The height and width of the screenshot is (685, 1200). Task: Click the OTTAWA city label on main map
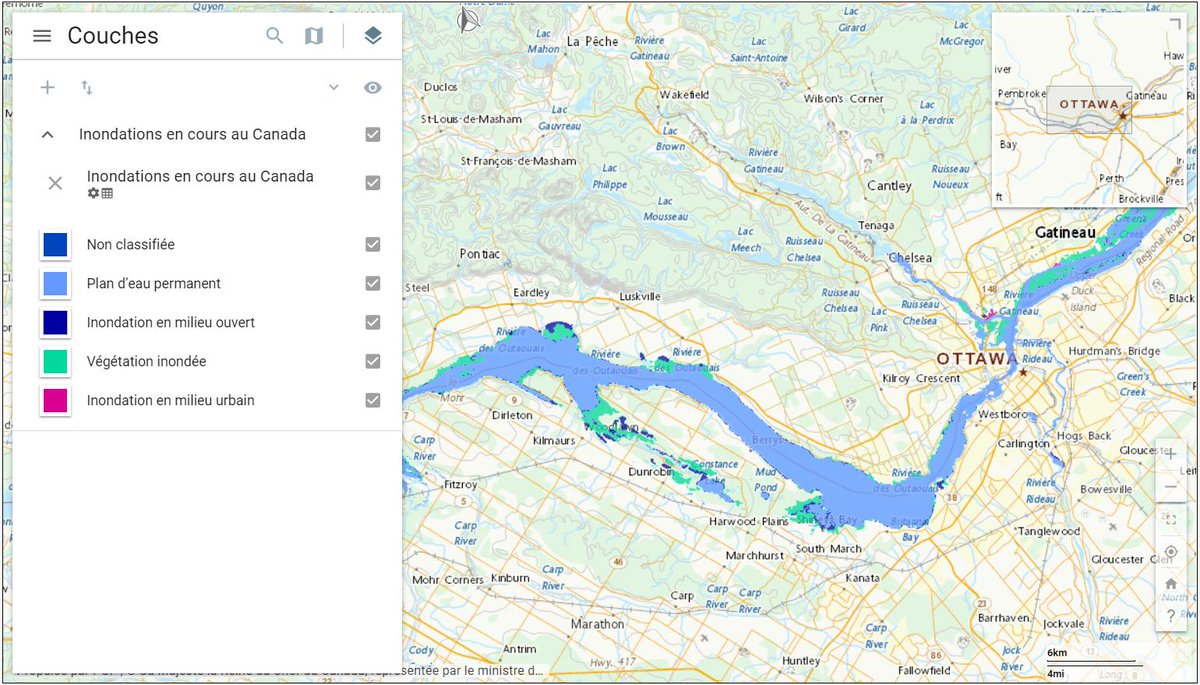click(x=977, y=358)
